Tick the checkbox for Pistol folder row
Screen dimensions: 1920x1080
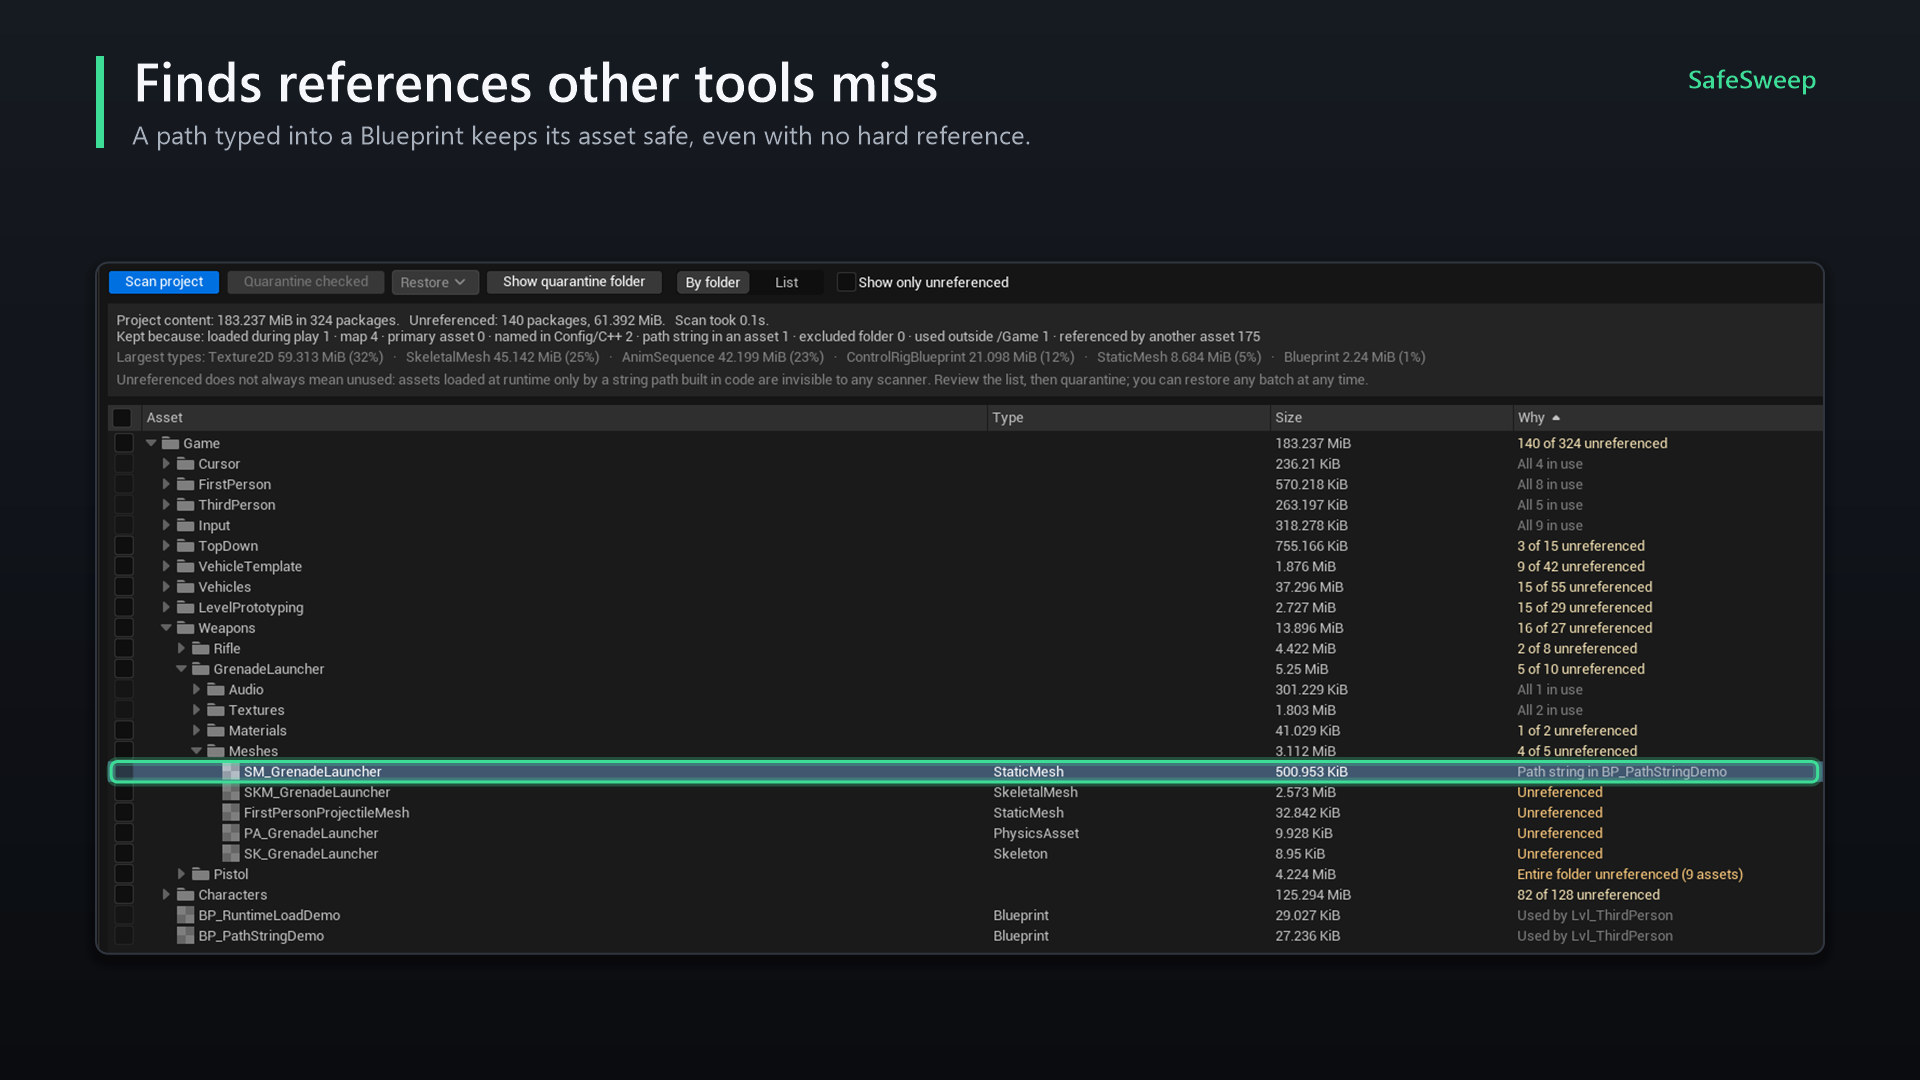[x=124, y=874]
